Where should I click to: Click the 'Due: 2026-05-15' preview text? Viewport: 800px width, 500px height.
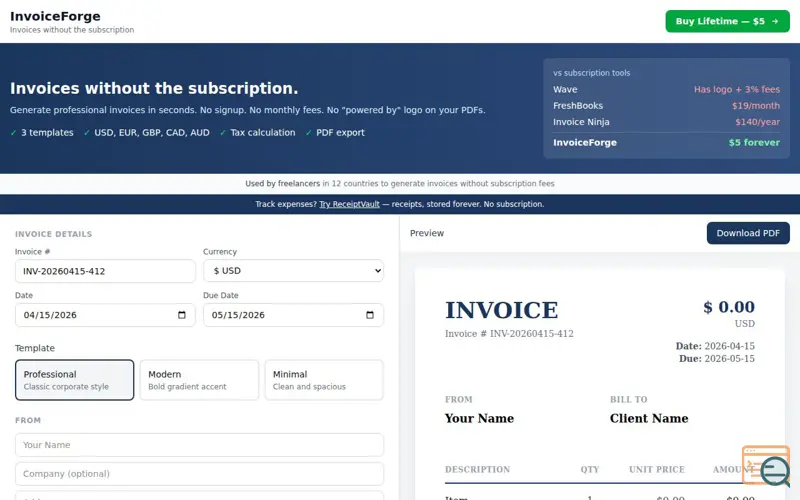click(x=716, y=359)
